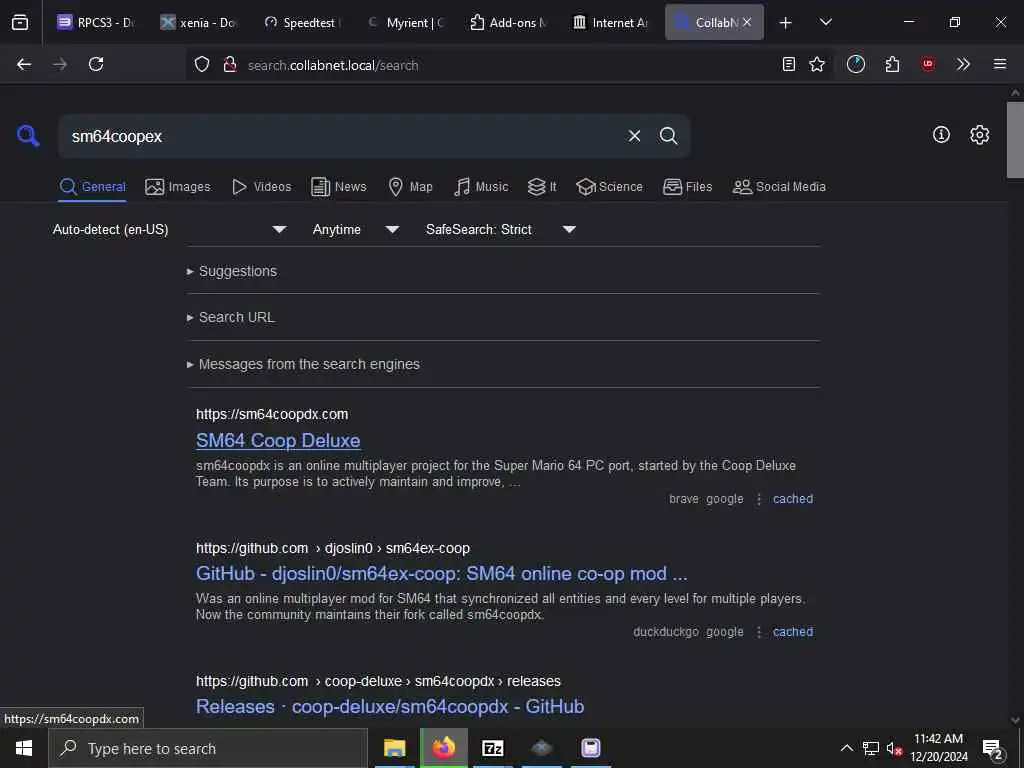This screenshot has width=1024, height=768.
Task: Click the muted volume tray icon
Action: tap(894, 748)
